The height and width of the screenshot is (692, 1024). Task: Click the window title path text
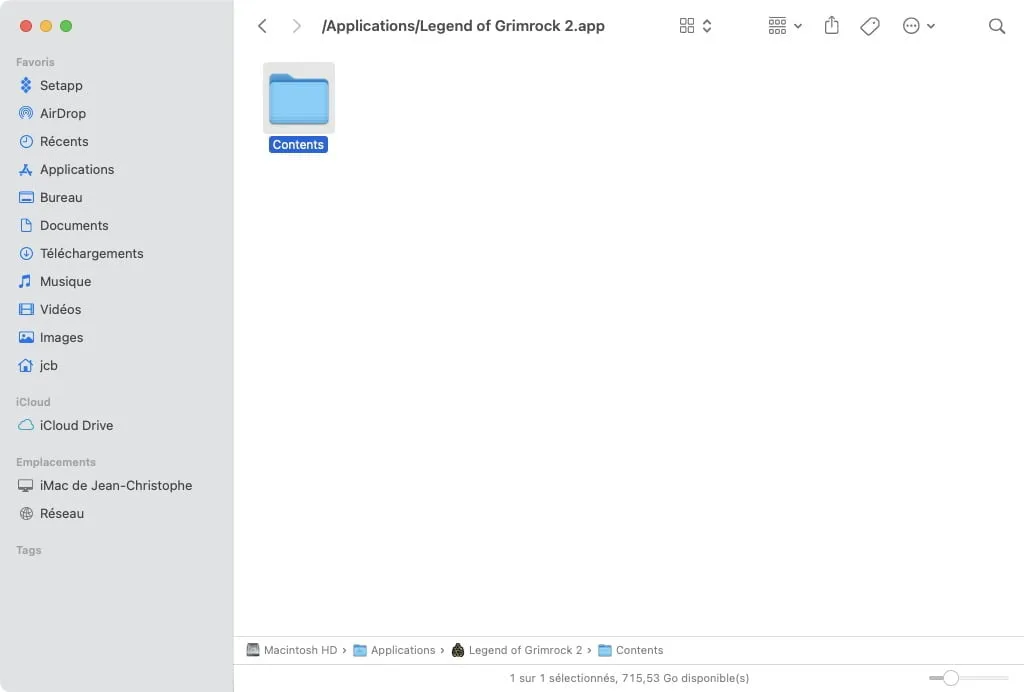[x=463, y=26]
